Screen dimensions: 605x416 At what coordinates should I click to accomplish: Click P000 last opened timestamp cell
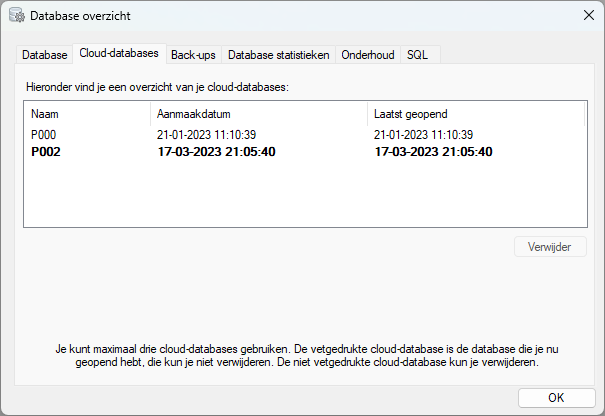click(423, 135)
